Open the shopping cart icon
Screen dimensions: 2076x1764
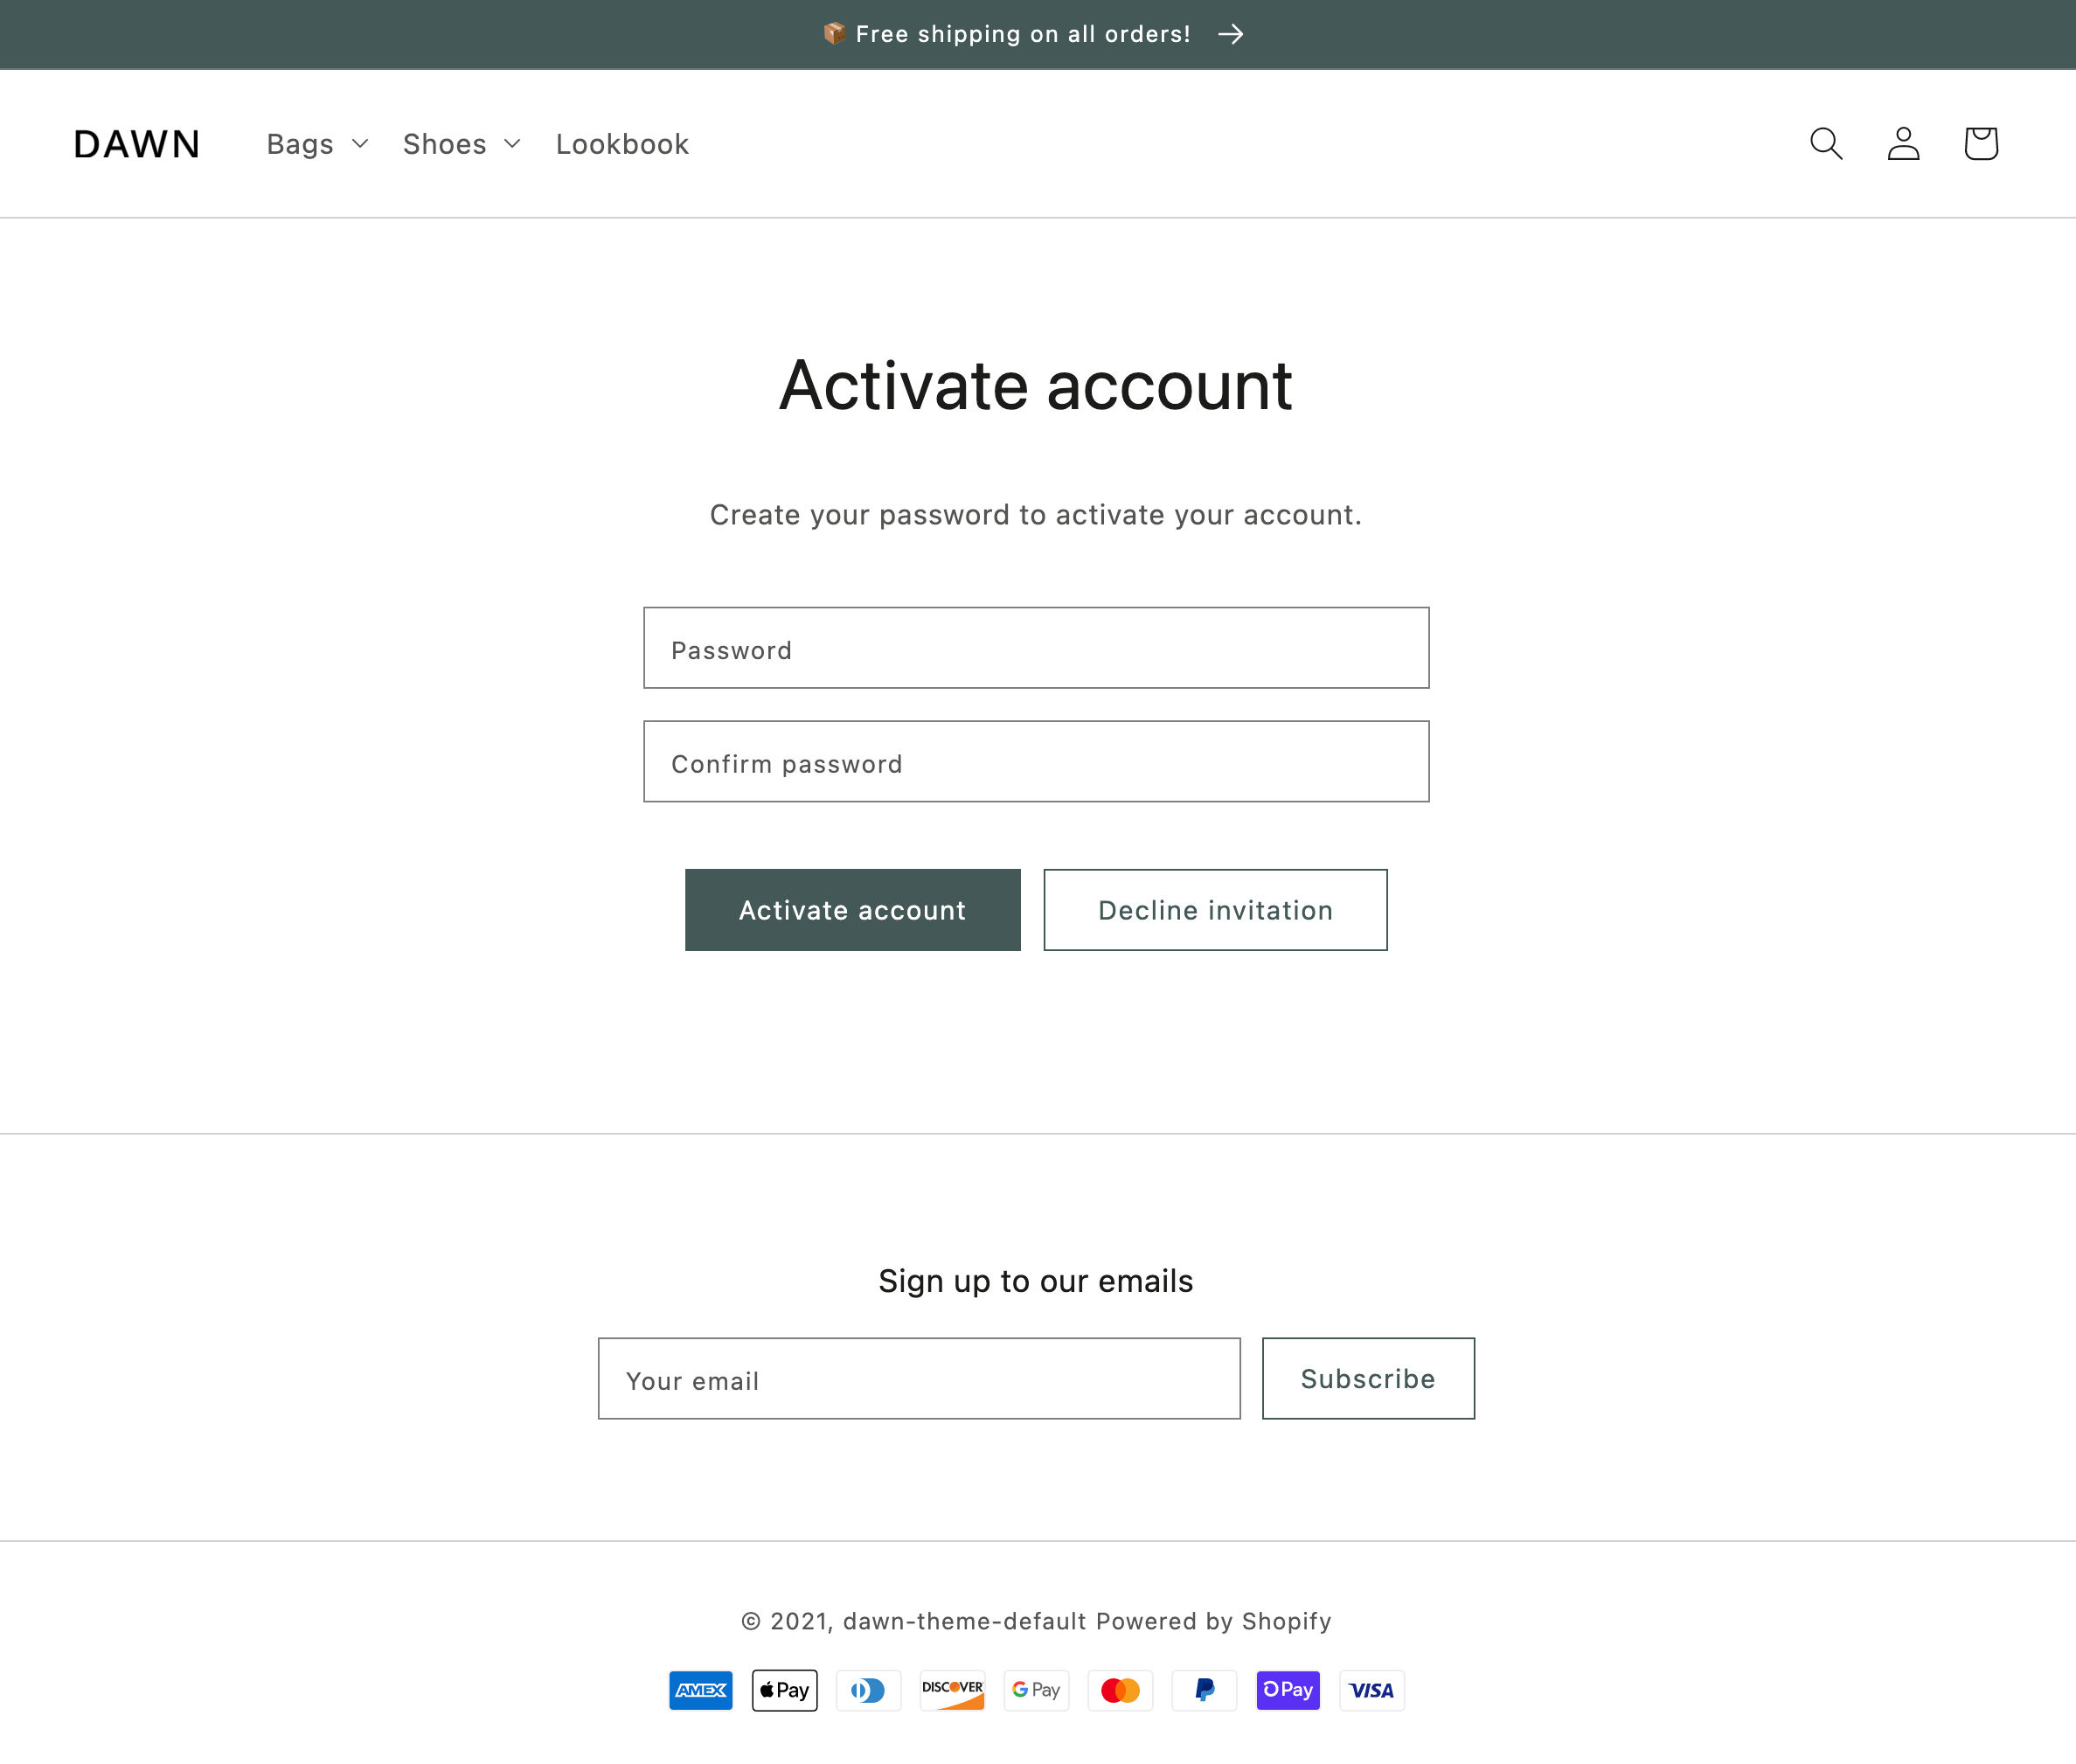coord(1980,144)
